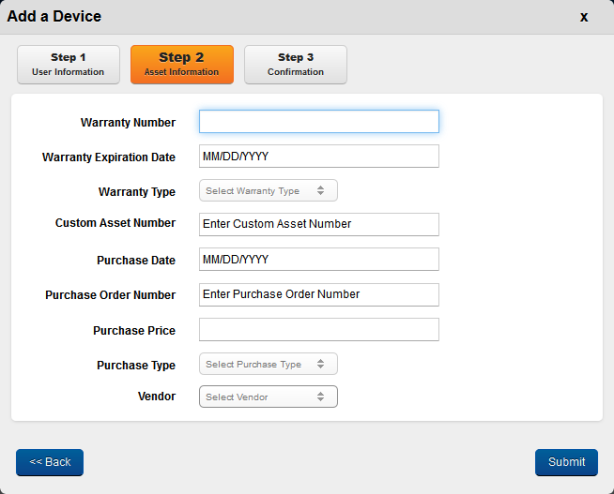Click the Vendor label text
This screenshot has width=614, height=494.
[157, 396]
